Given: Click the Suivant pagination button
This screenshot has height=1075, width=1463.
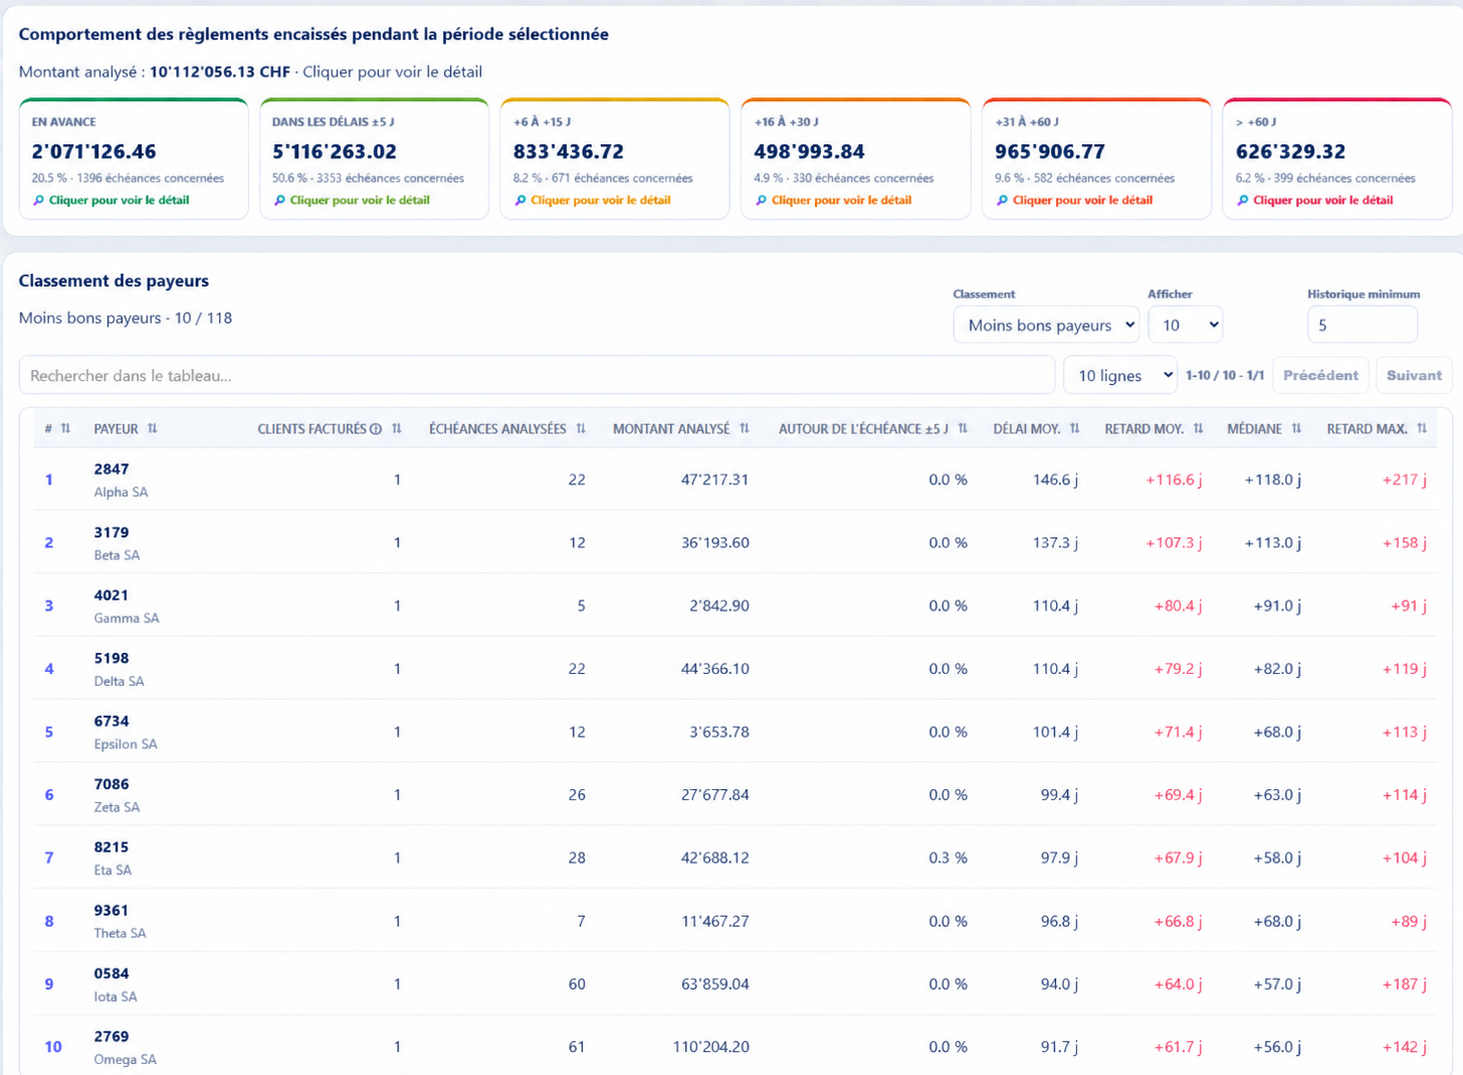Looking at the screenshot, I should (1414, 375).
